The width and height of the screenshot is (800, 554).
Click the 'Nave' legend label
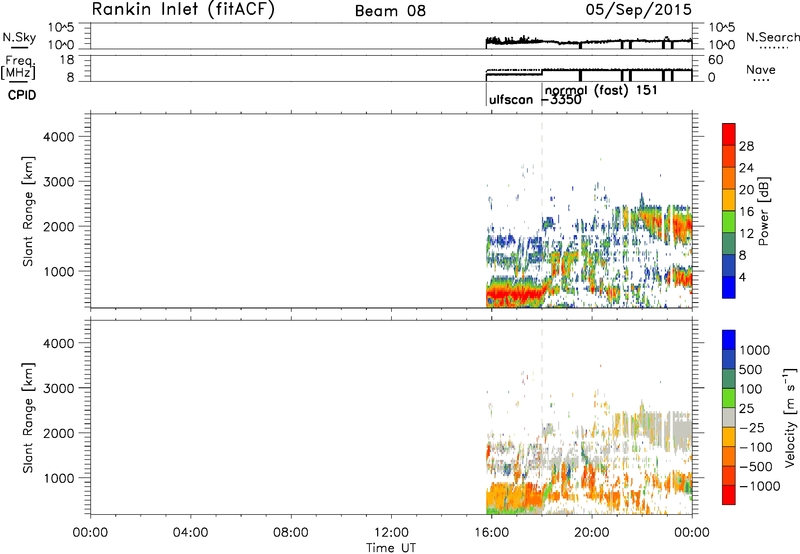pyautogui.click(x=761, y=70)
